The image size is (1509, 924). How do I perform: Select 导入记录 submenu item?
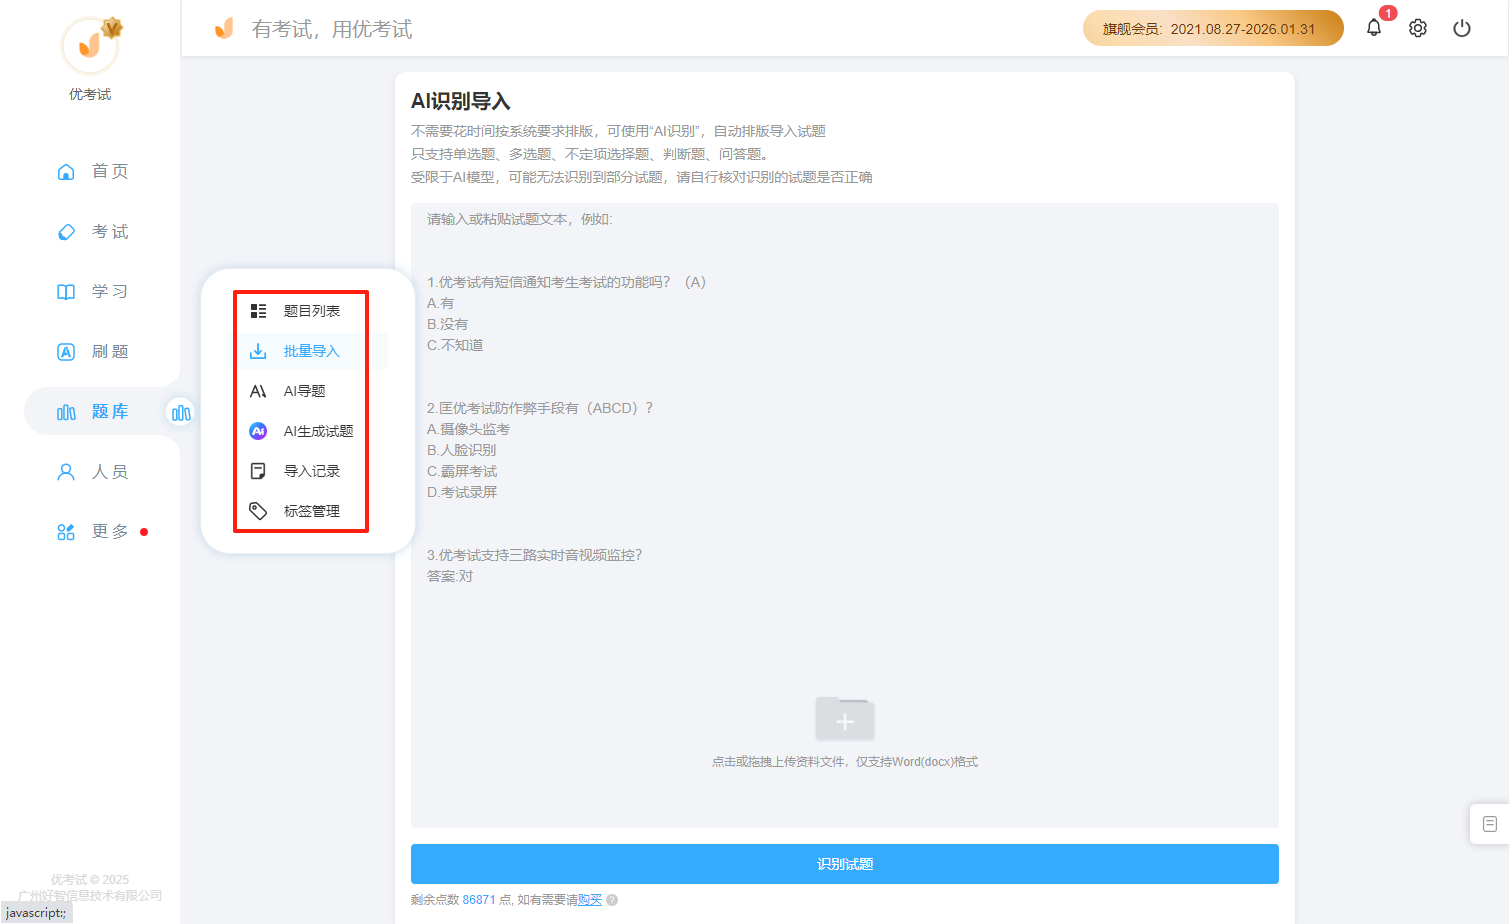pos(312,471)
